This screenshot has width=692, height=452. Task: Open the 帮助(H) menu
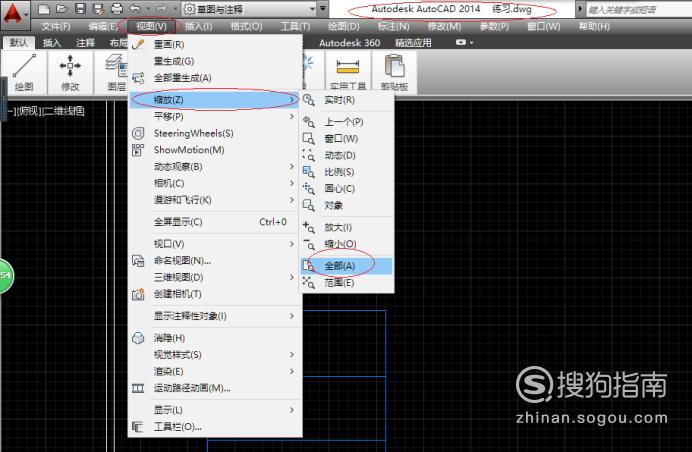click(x=594, y=26)
